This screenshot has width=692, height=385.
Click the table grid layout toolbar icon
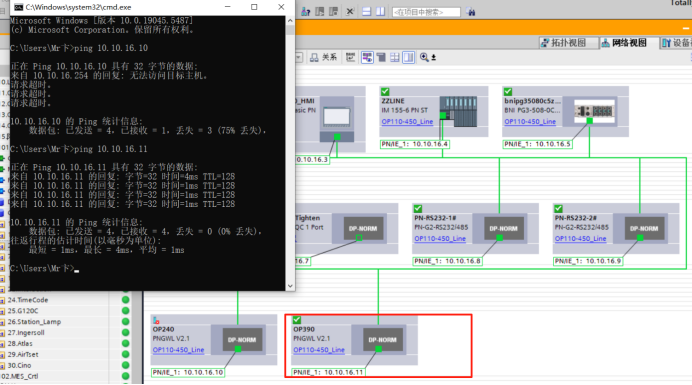pos(395,57)
